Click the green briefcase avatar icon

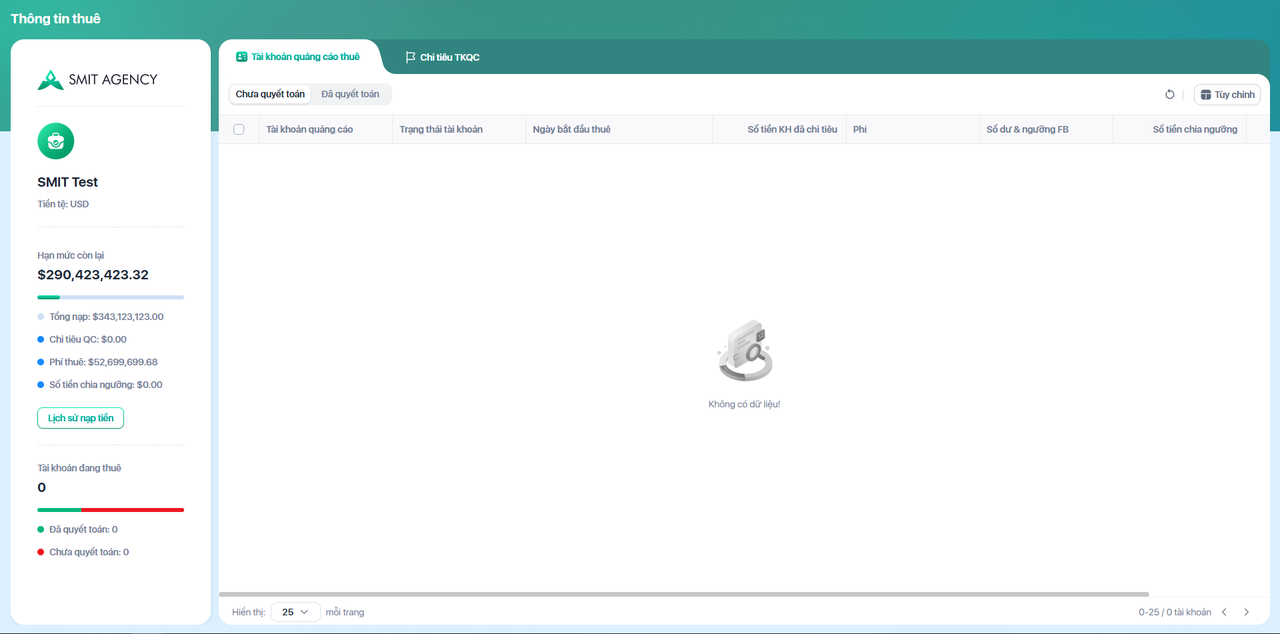[56, 141]
